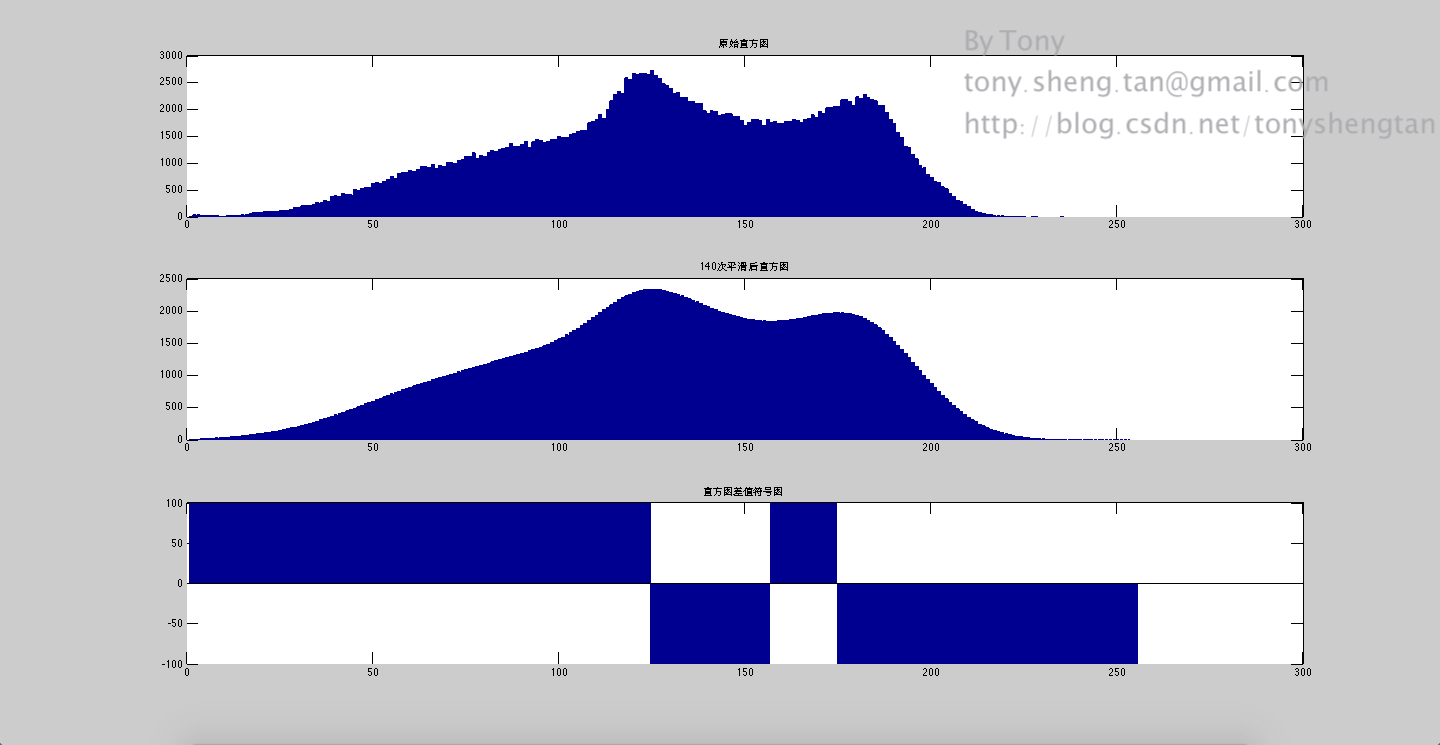Select the negative block just right of 125
Viewport: 1440px width, 745px height.
point(710,623)
